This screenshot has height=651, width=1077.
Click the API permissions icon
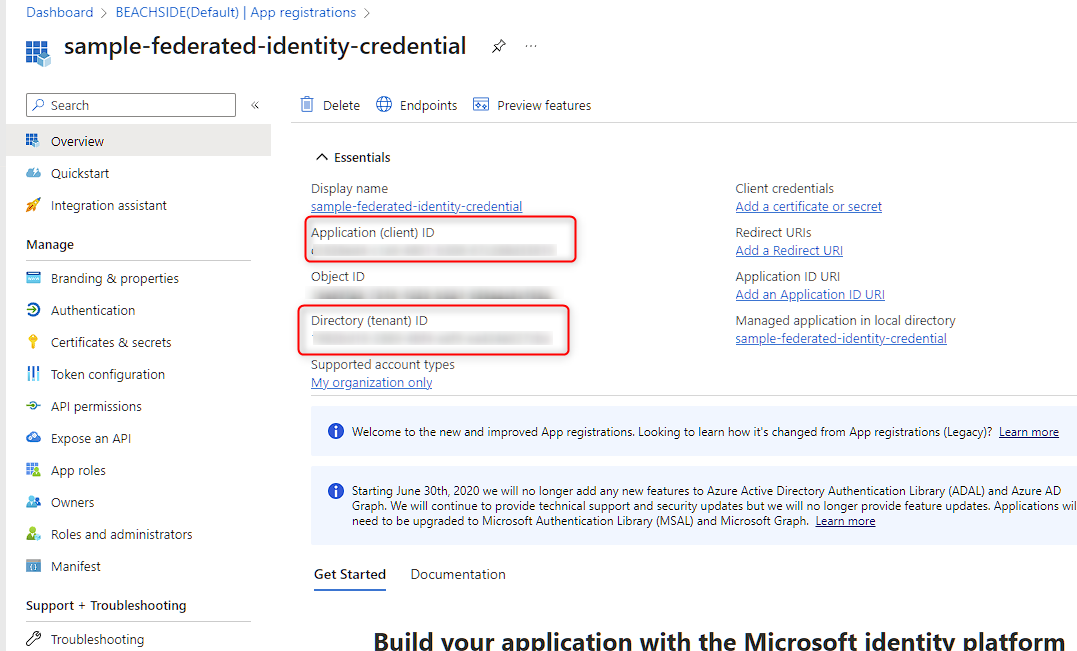tap(33, 406)
